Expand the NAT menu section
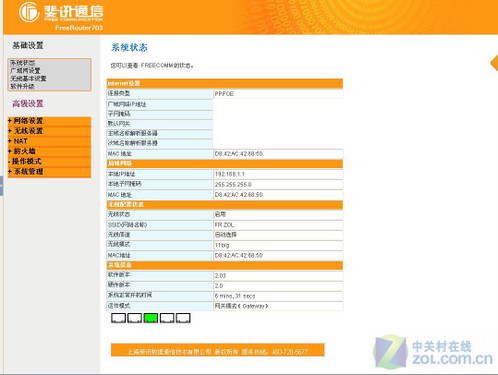498x375 pixels. 49,141
